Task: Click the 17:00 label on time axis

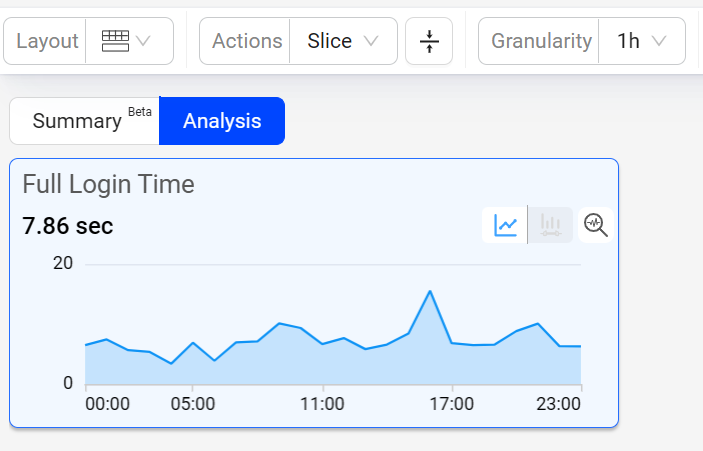Action: [x=452, y=404]
